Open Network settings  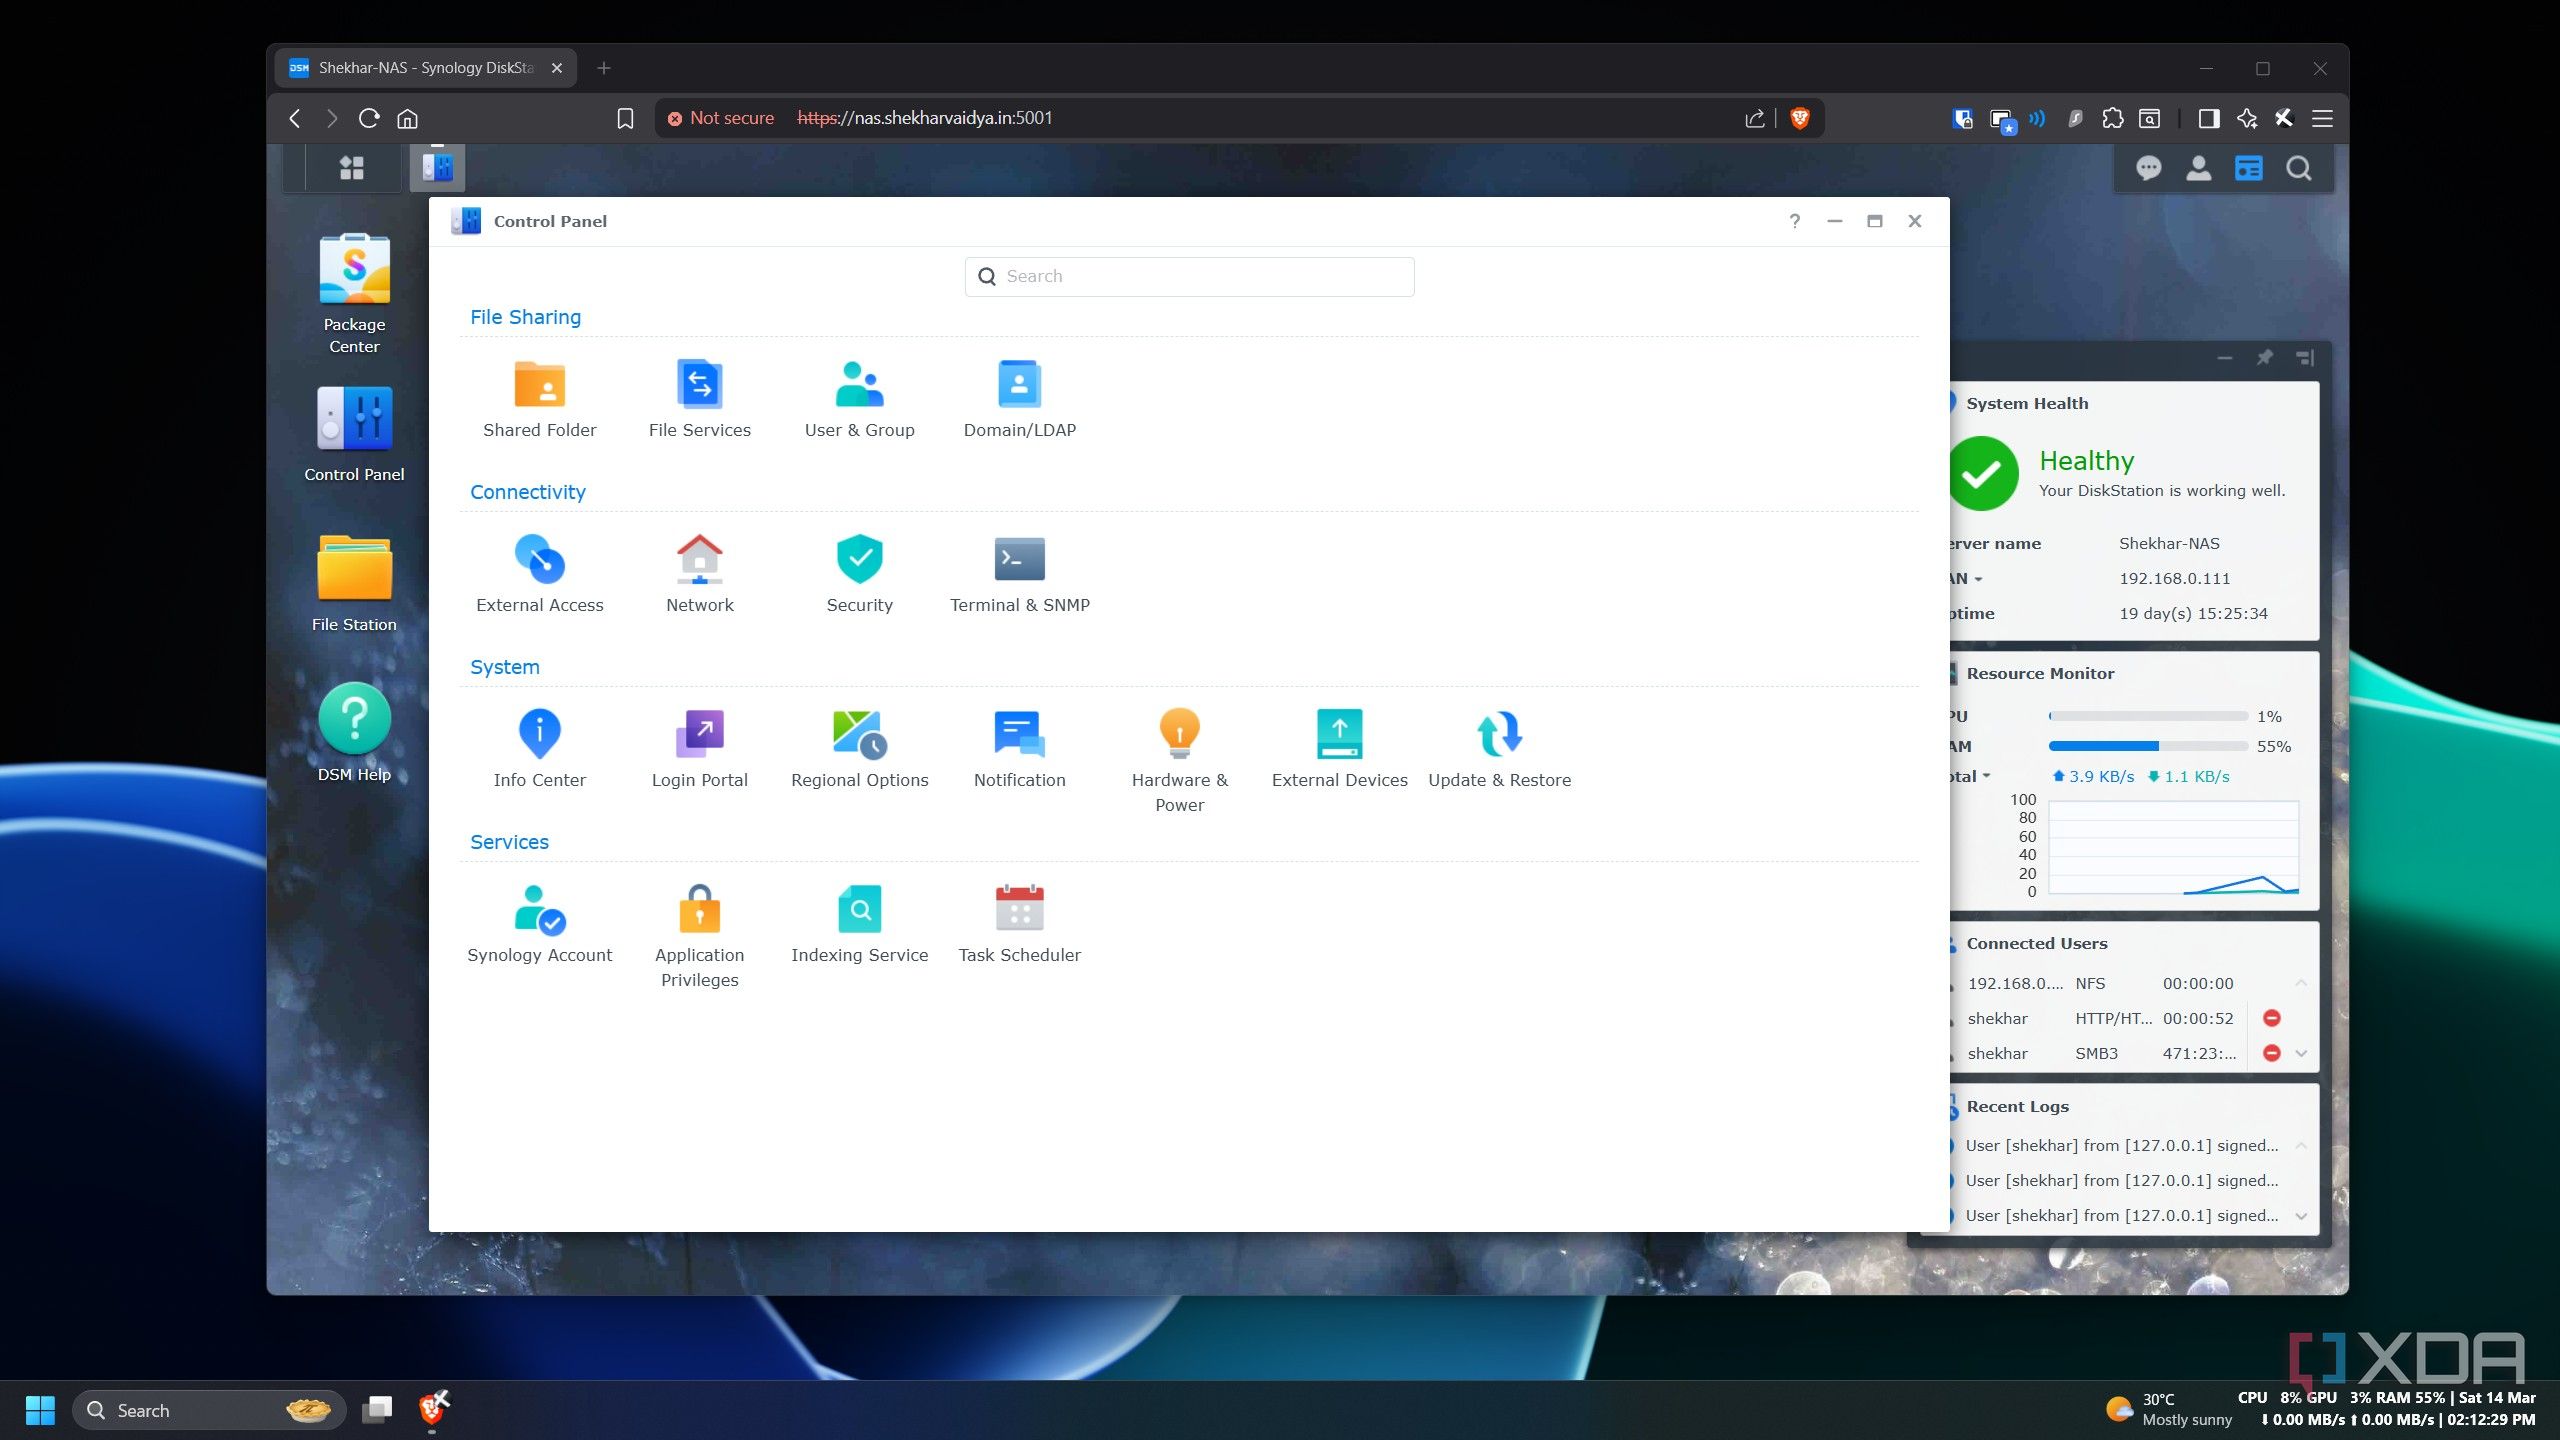point(699,575)
